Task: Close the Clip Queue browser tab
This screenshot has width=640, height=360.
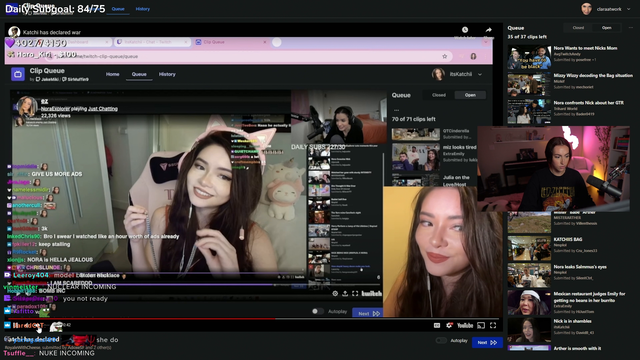Action: coord(264,42)
